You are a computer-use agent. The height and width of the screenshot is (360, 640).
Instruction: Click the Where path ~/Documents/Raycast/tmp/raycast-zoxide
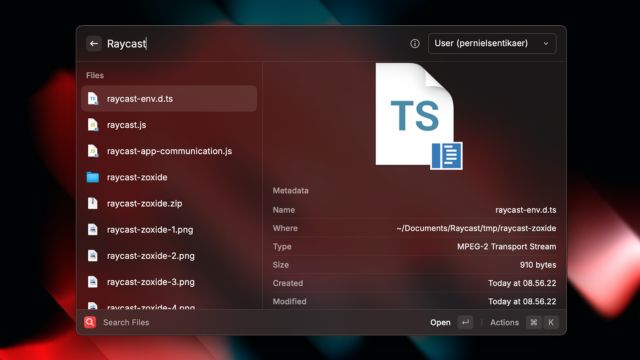pos(476,228)
